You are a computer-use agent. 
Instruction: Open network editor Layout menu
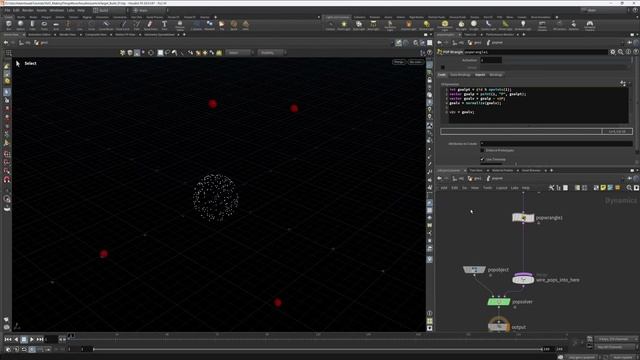(501, 188)
